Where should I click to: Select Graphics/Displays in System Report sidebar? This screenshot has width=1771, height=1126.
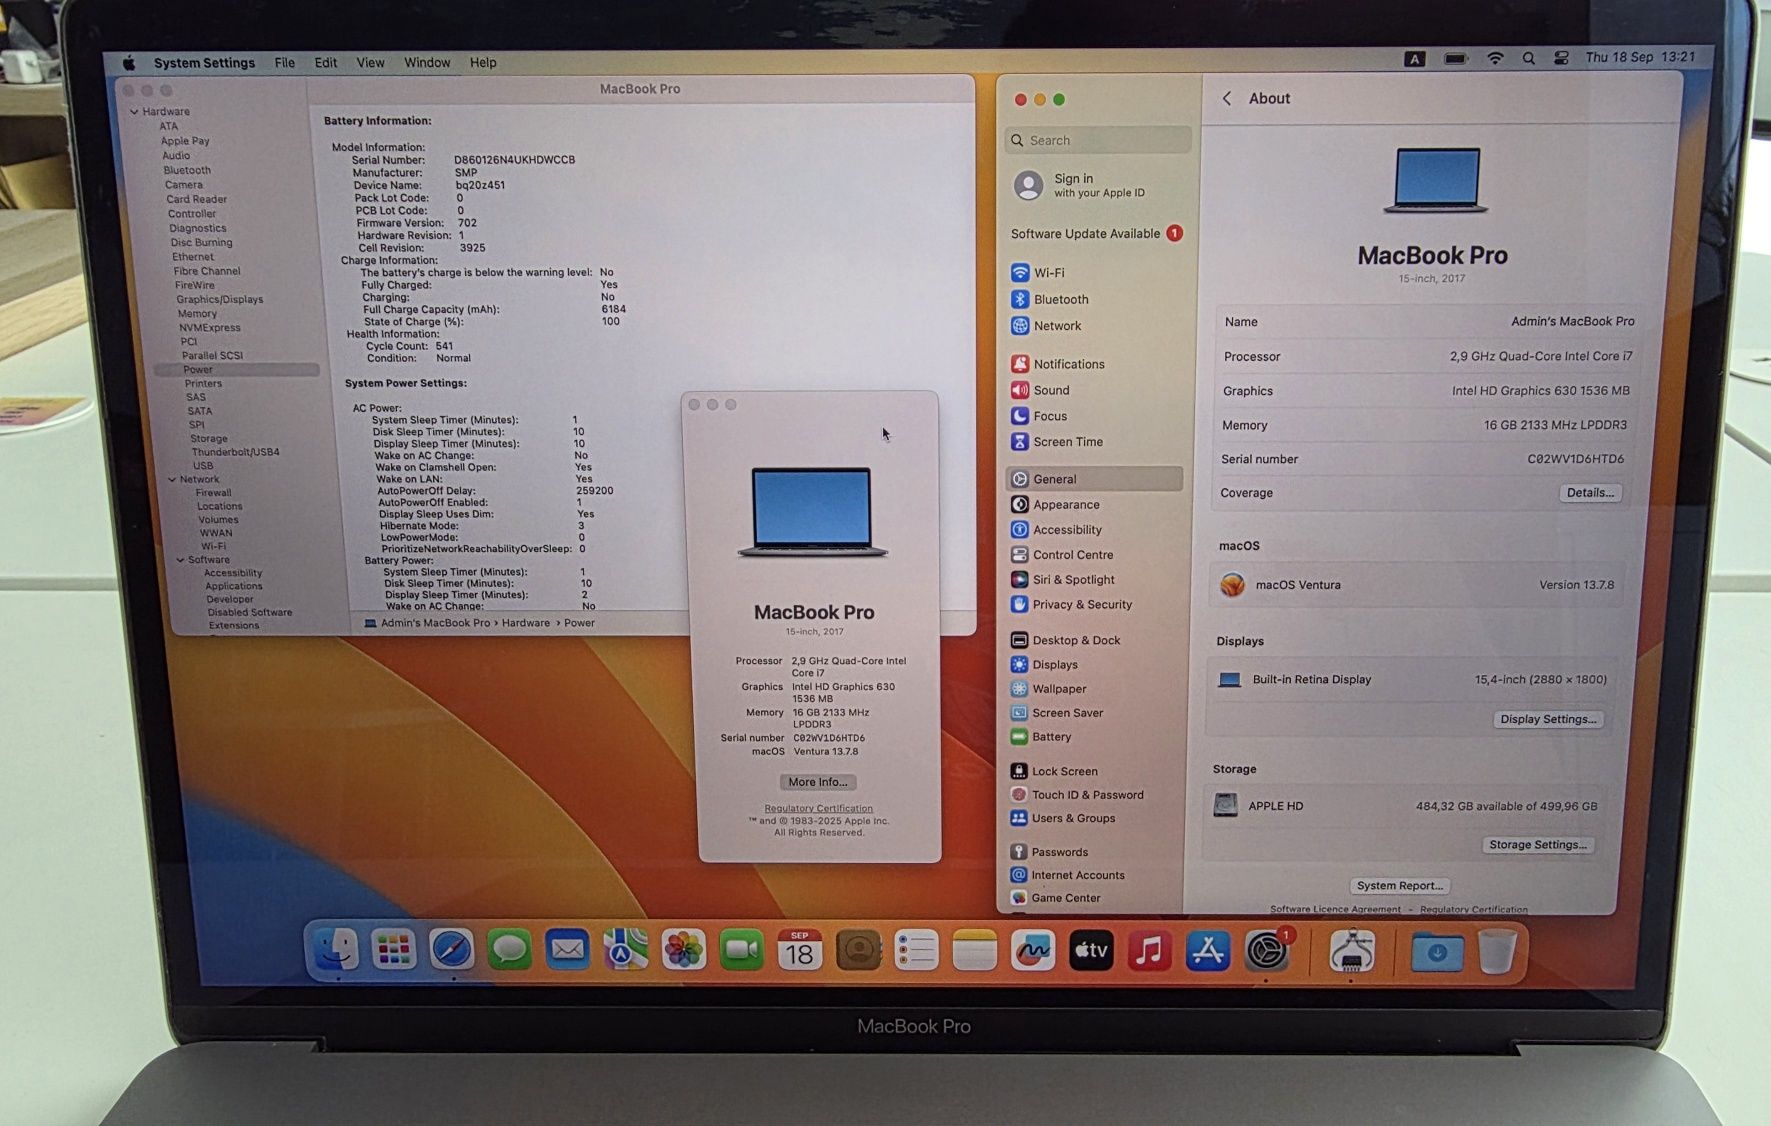[x=220, y=300]
